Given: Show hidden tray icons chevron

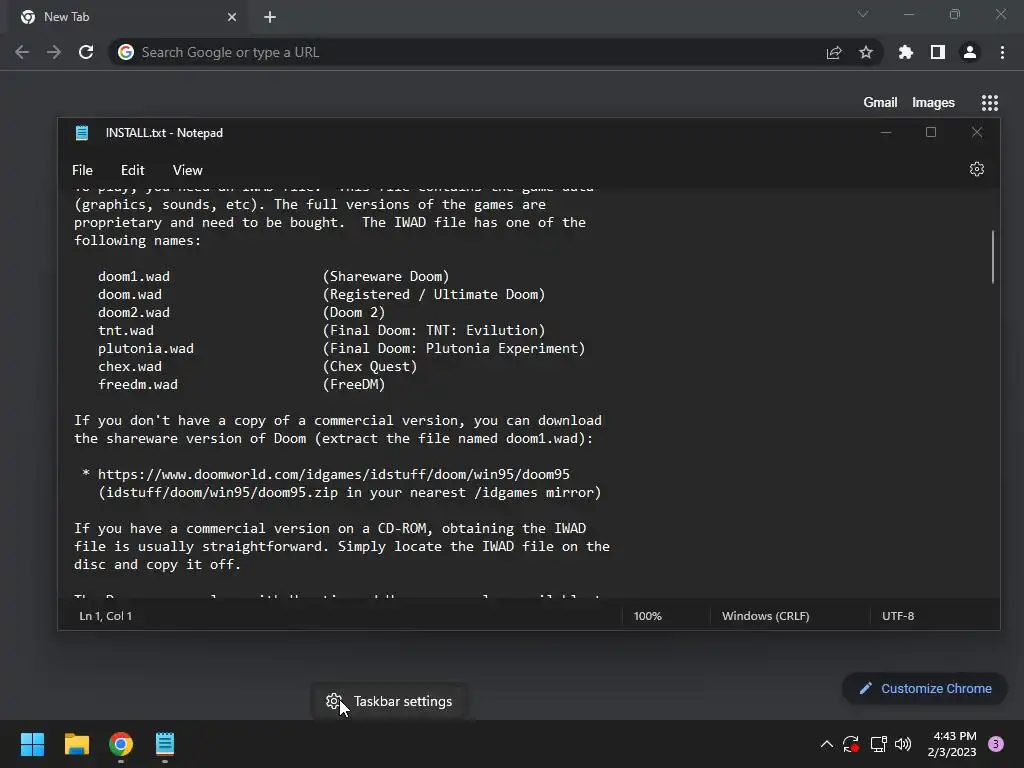Looking at the screenshot, I should tap(826, 744).
